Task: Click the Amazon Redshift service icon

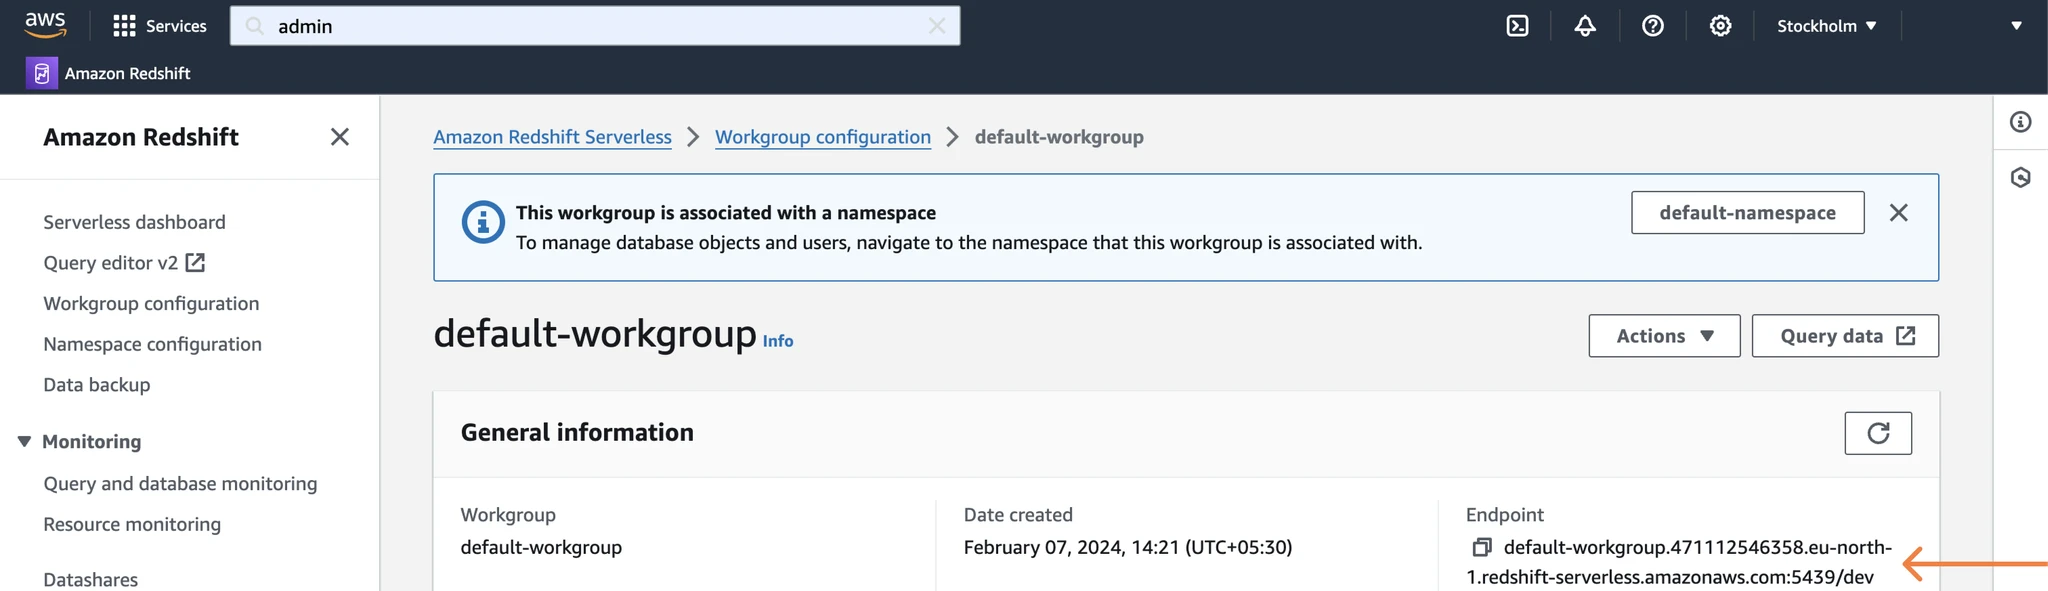Action: (41, 73)
